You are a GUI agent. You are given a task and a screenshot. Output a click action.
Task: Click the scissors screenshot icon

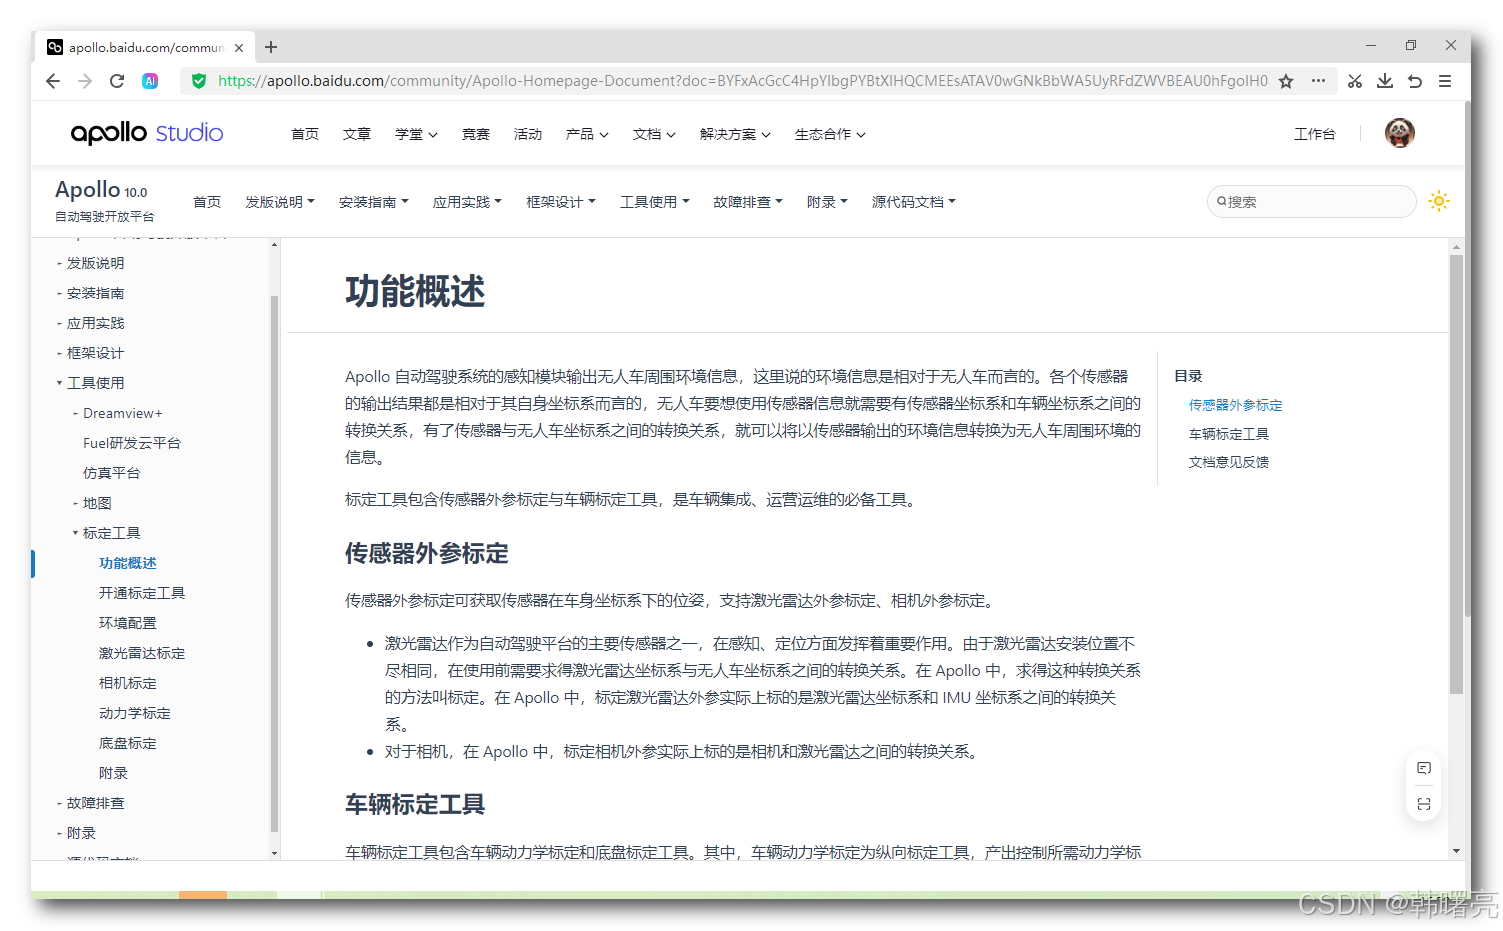[1355, 81]
